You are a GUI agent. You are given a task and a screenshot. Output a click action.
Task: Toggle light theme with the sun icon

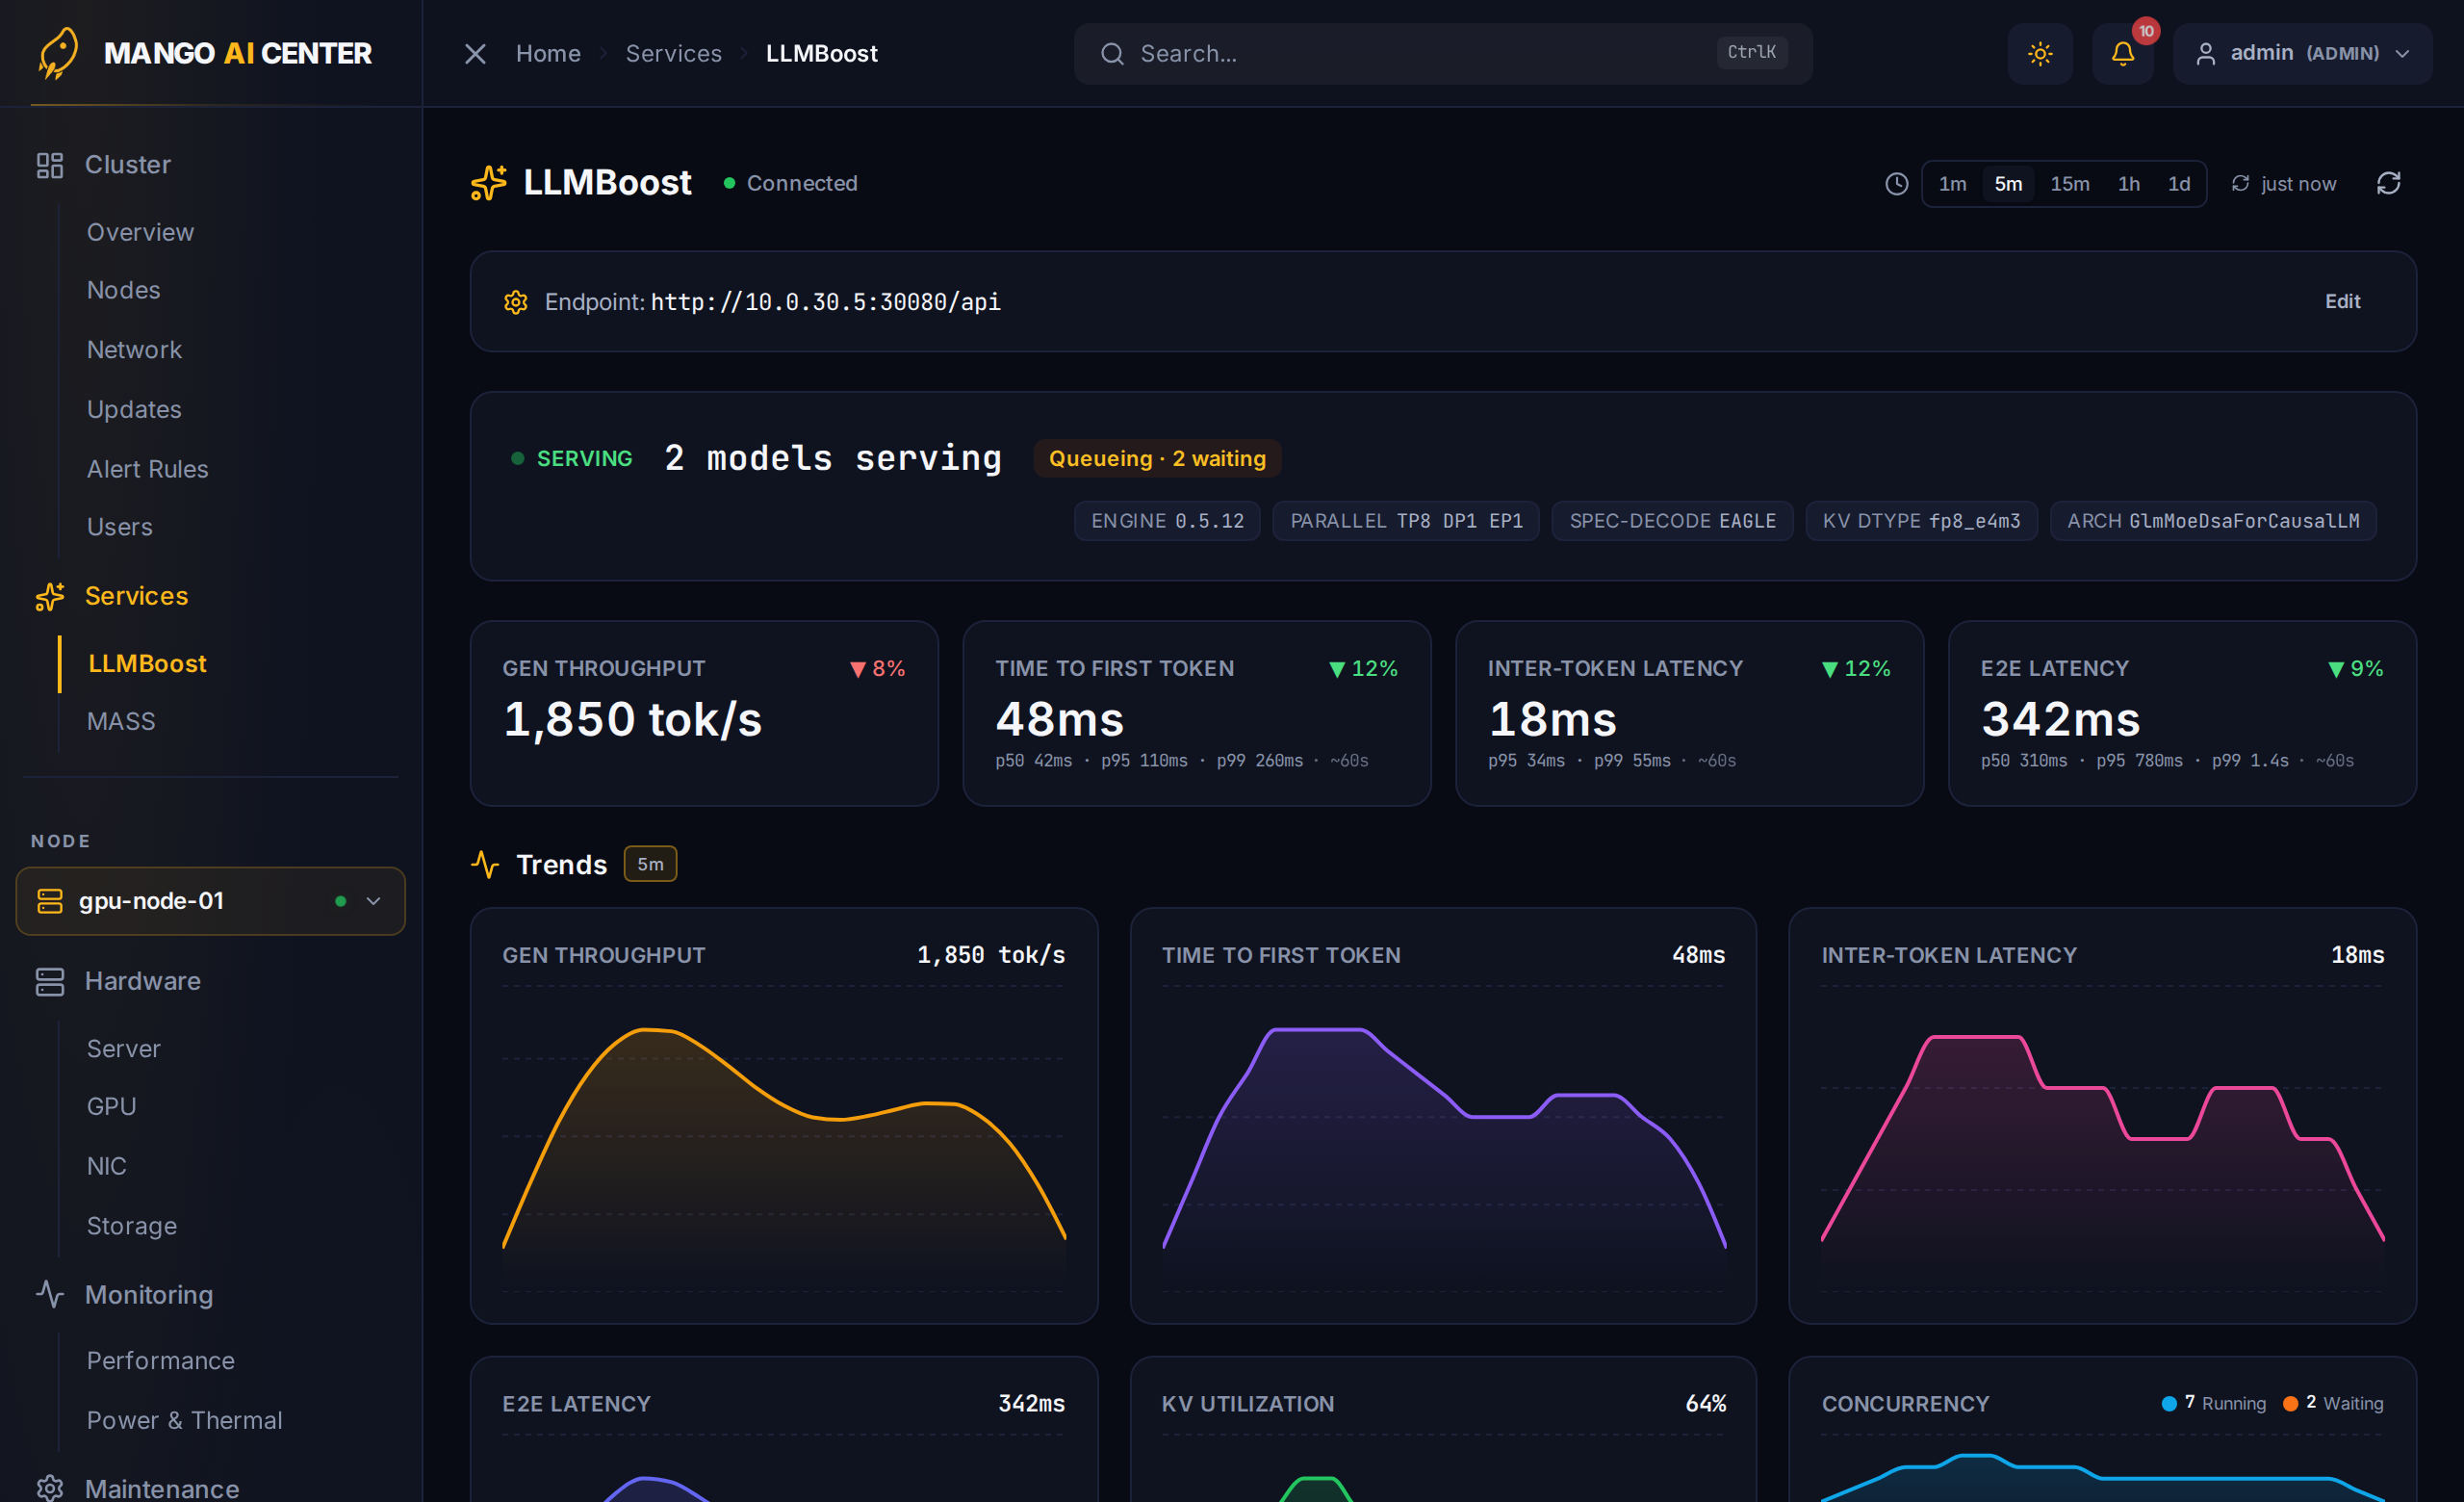point(2040,54)
